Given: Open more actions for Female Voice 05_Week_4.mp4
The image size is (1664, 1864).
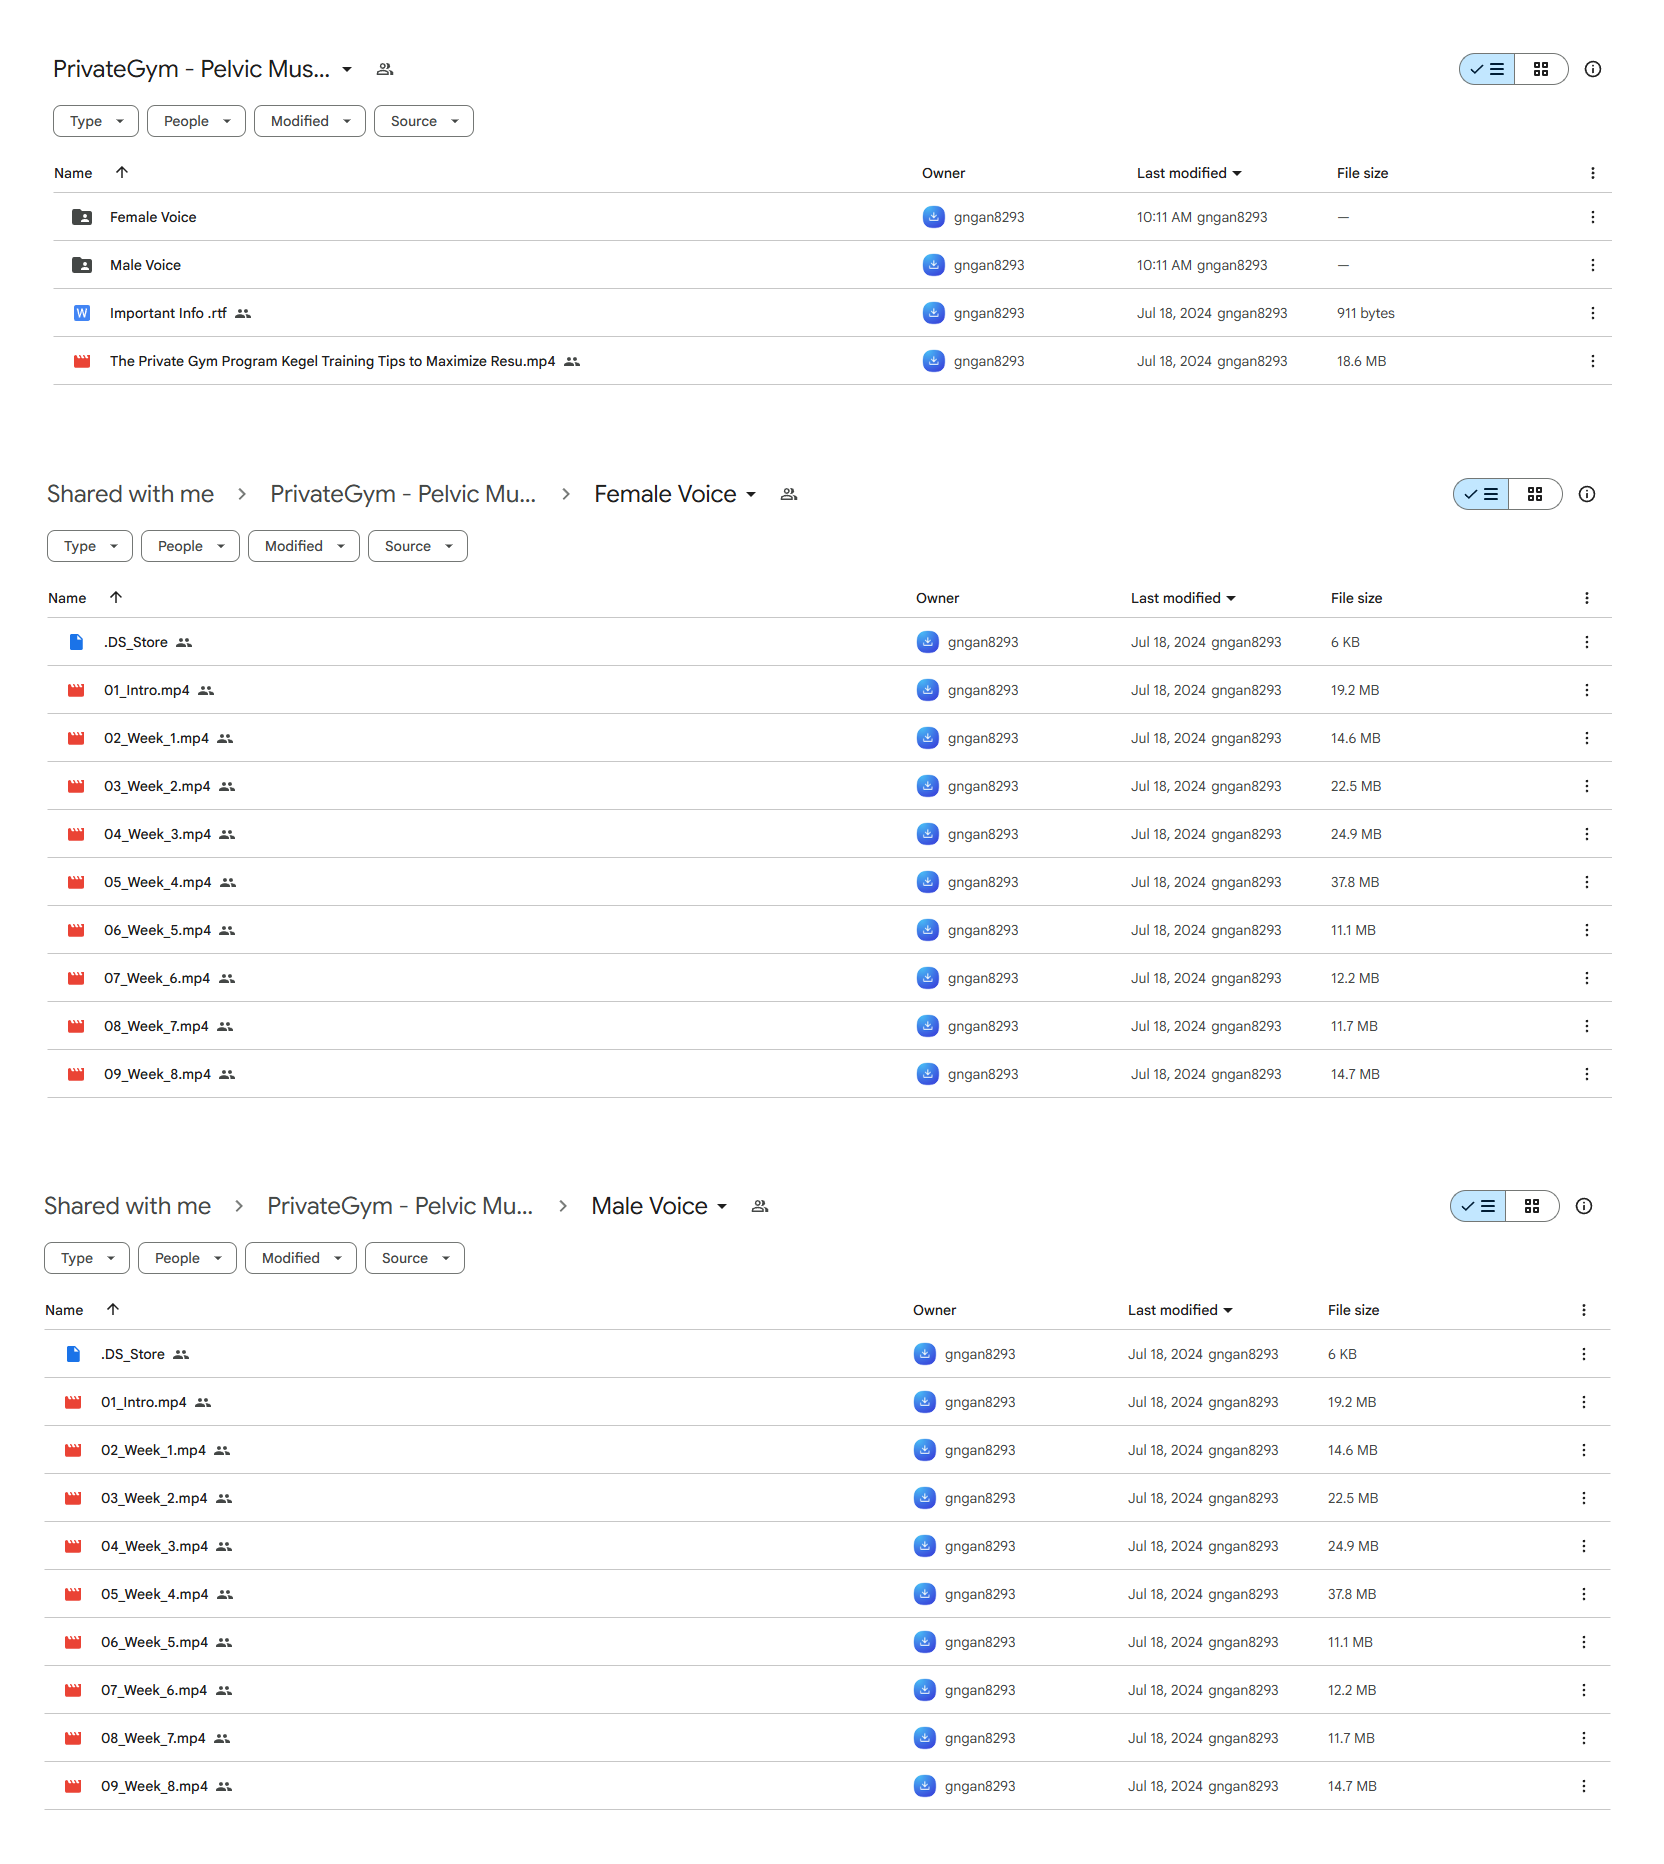Looking at the screenshot, I should [x=1587, y=882].
